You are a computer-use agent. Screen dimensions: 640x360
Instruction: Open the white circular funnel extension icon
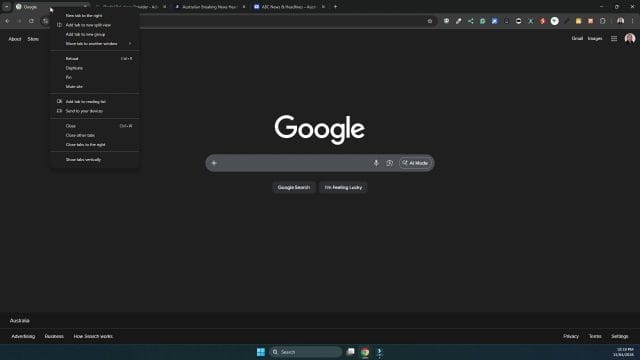pos(554,21)
